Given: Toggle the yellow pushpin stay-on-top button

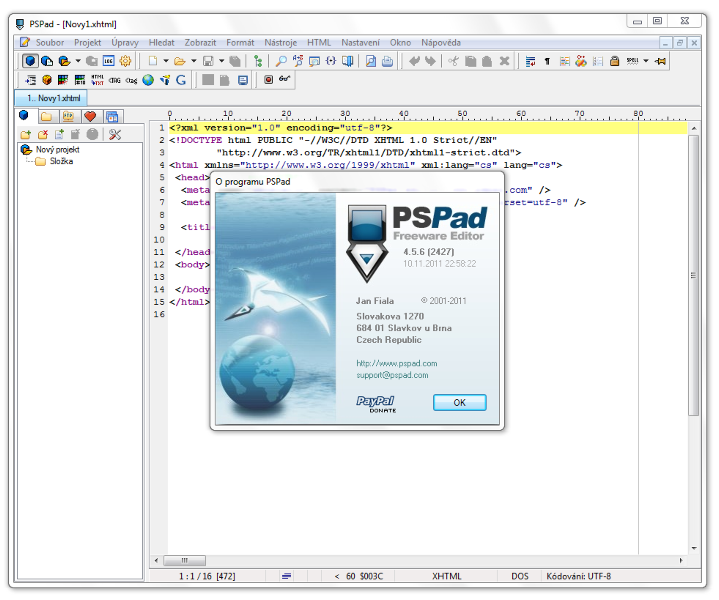Looking at the screenshot, I should coord(660,61).
